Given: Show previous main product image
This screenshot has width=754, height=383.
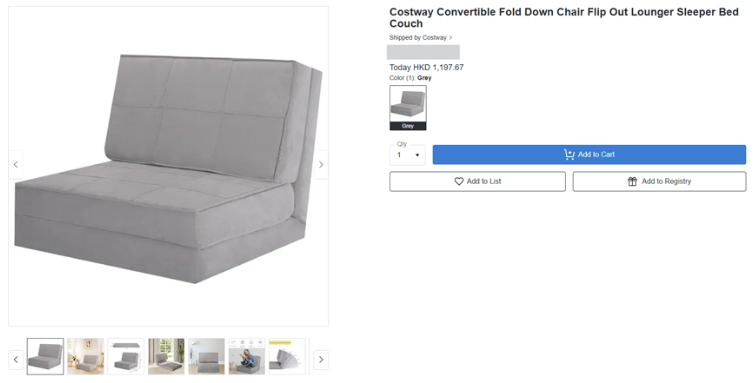Looking at the screenshot, I should point(16,165).
